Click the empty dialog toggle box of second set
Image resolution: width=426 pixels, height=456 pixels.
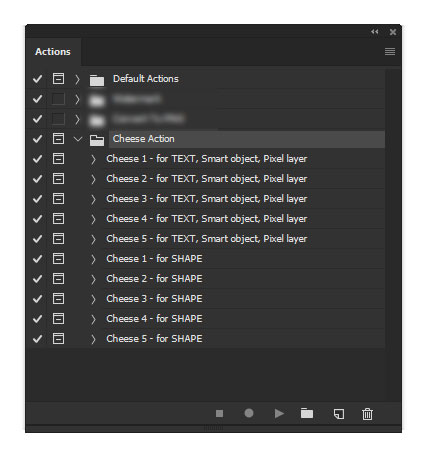coord(58,99)
